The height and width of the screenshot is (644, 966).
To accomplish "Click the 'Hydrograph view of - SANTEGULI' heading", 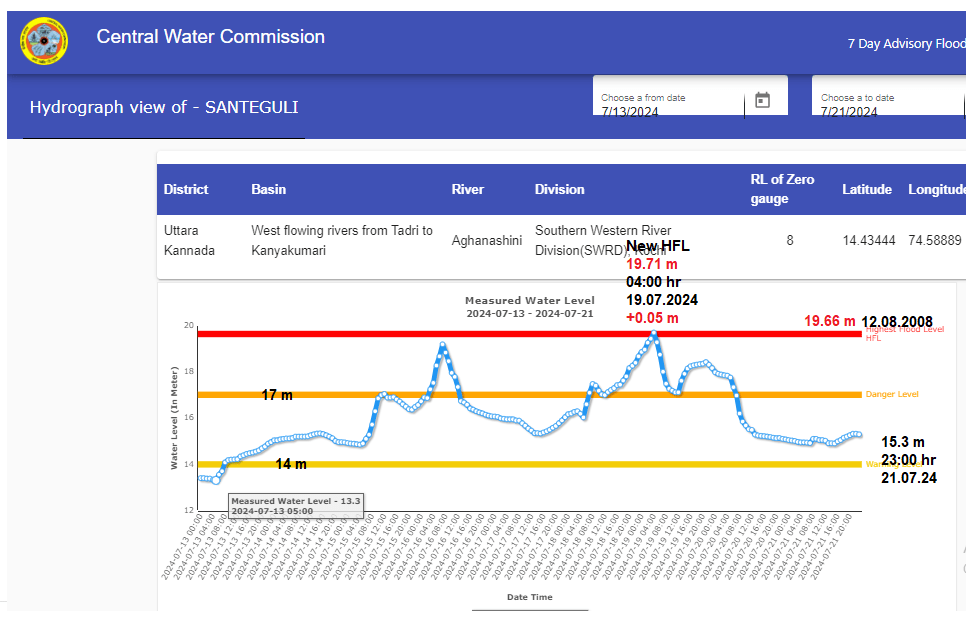I will (x=164, y=107).
